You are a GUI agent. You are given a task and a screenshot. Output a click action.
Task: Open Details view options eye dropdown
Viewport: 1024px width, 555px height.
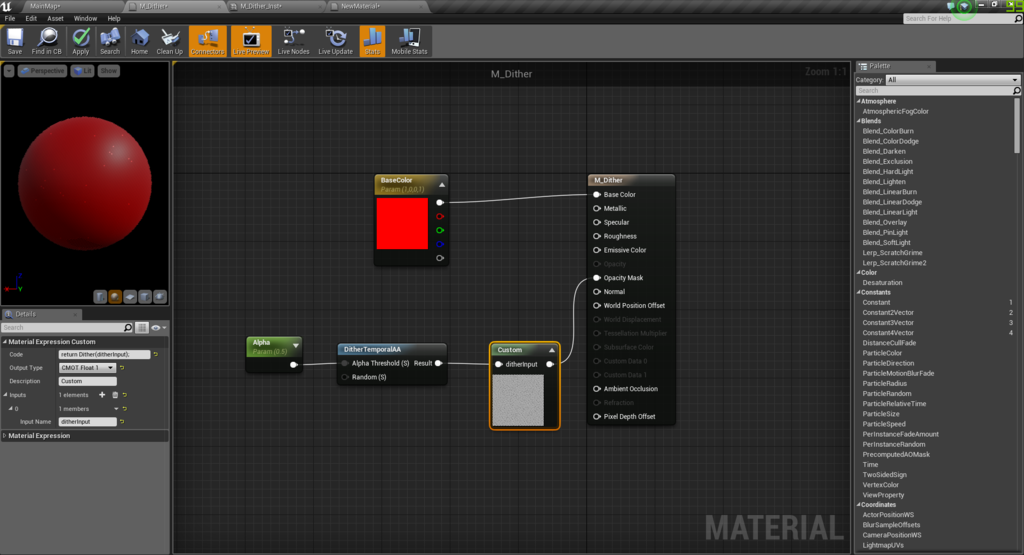[159, 328]
